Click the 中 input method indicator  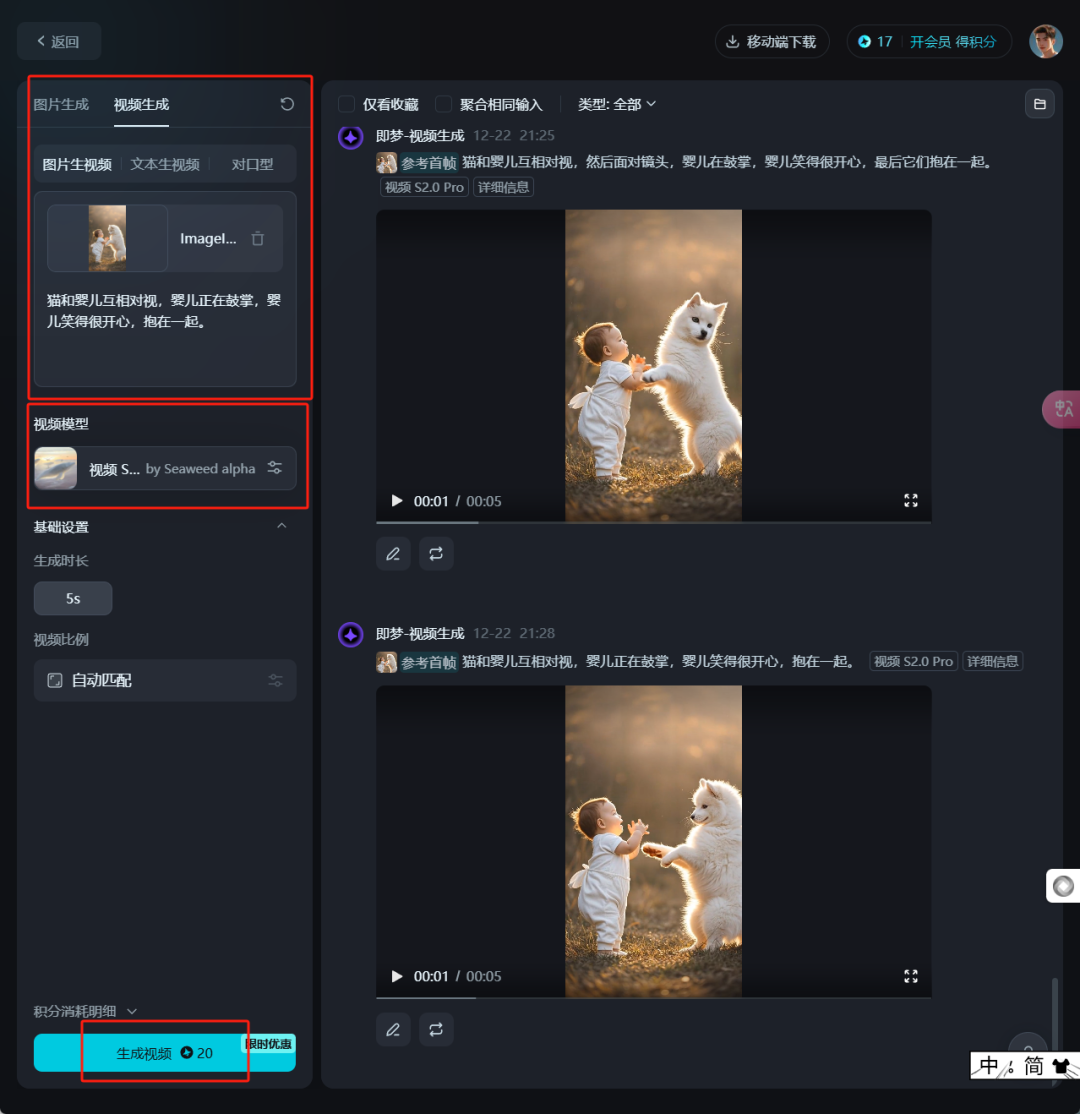(x=988, y=1066)
